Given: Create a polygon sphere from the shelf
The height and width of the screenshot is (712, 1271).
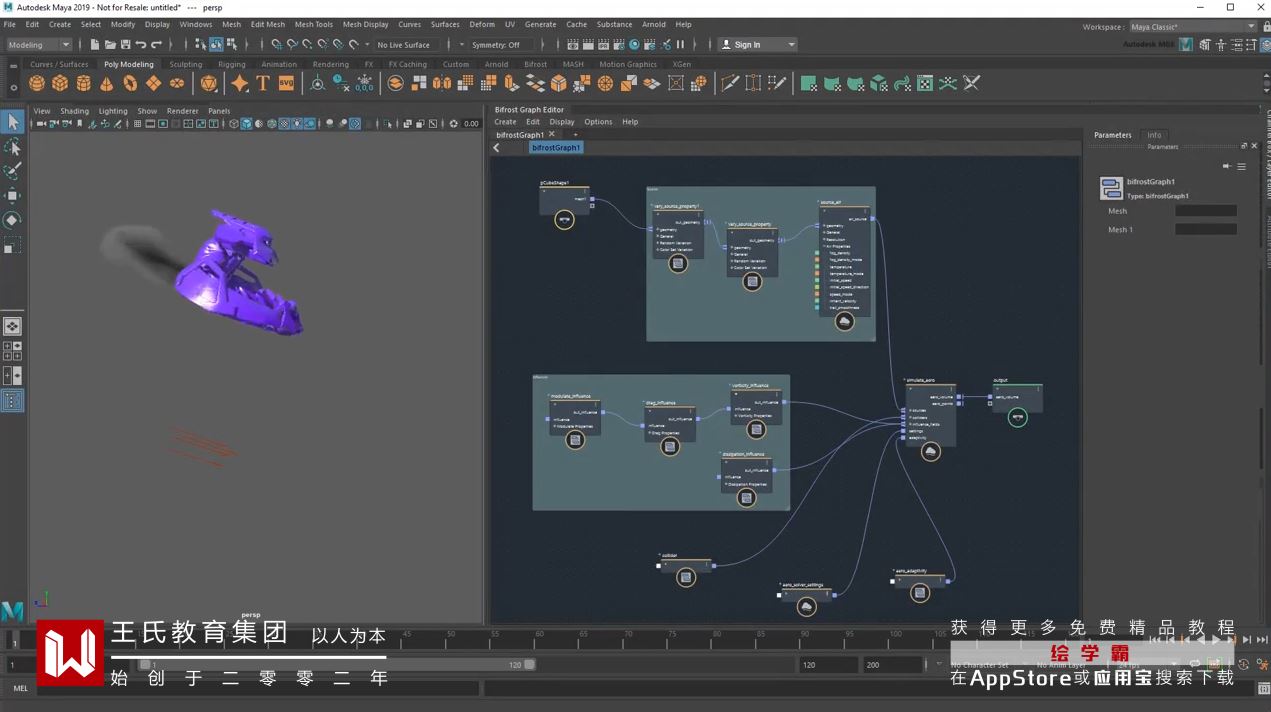Looking at the screenshot, I should [37, 84].
